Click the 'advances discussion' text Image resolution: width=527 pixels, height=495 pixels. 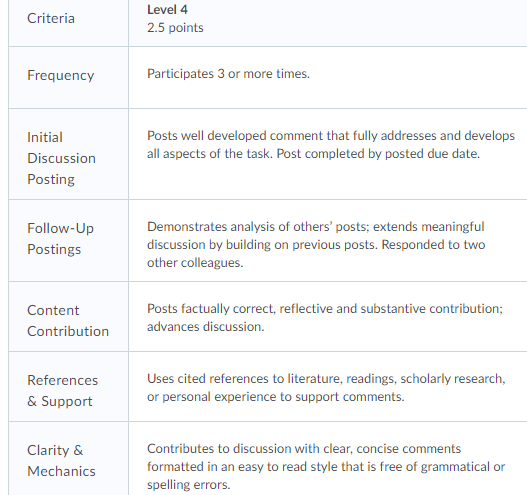(x=206, y=327)
